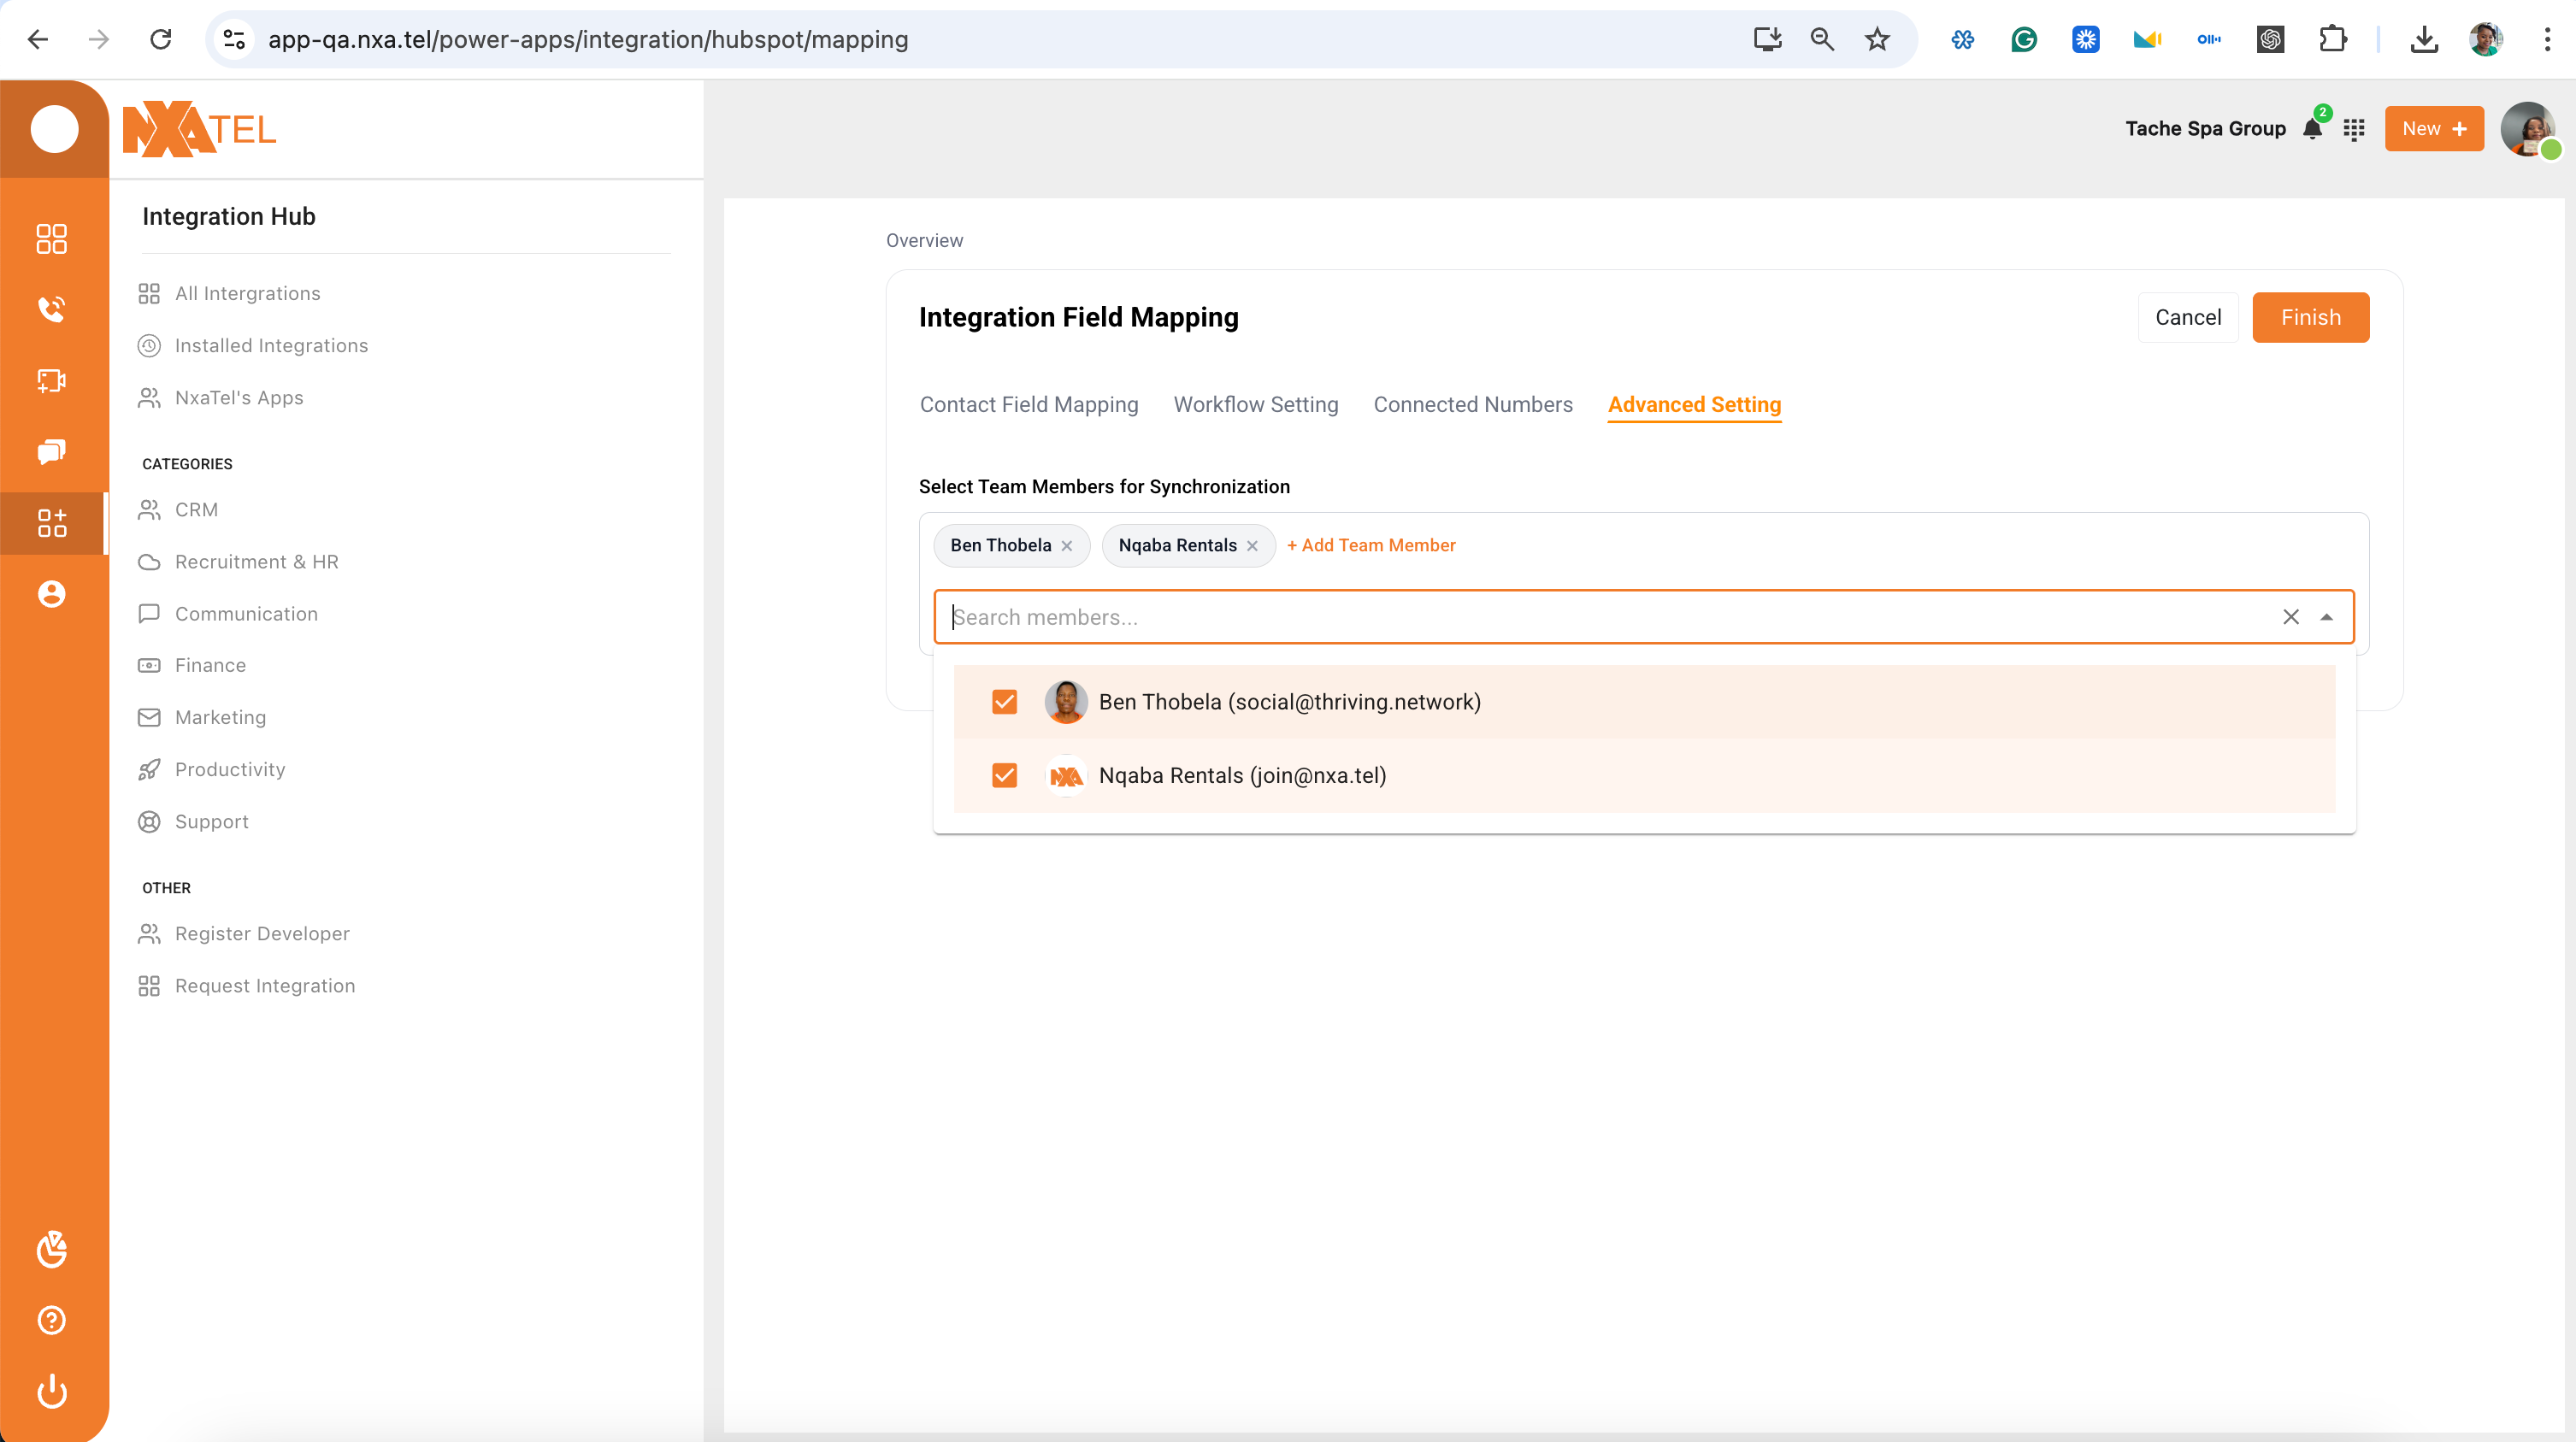Open the contacts person icon in sidebar

51,594
